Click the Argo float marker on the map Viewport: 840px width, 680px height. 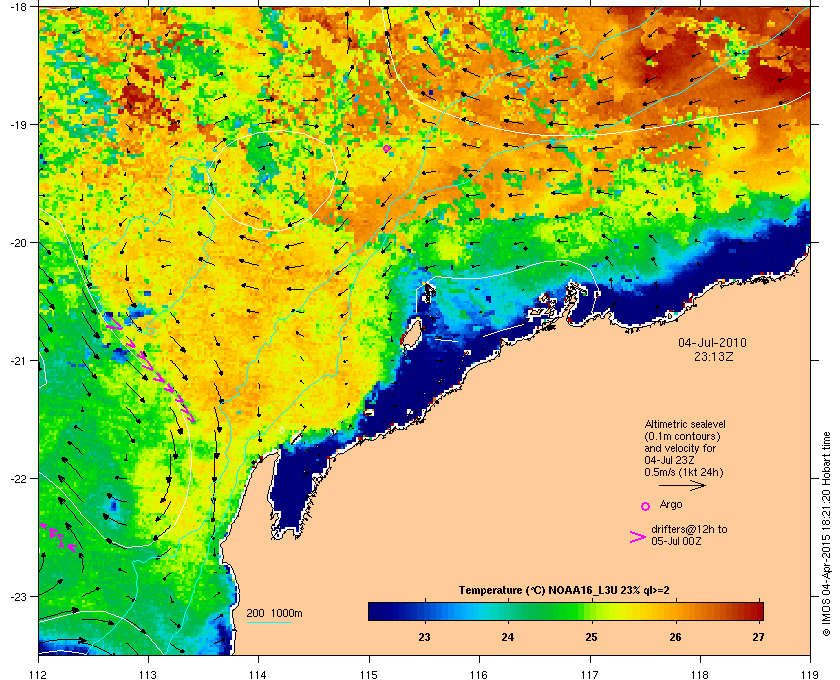(386, 148)
